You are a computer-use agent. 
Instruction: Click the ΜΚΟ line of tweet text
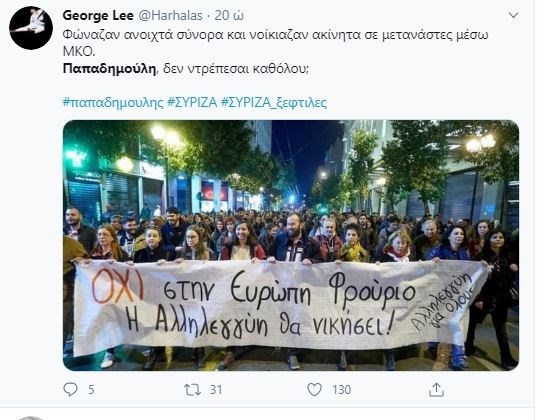[x=79, y=52]
